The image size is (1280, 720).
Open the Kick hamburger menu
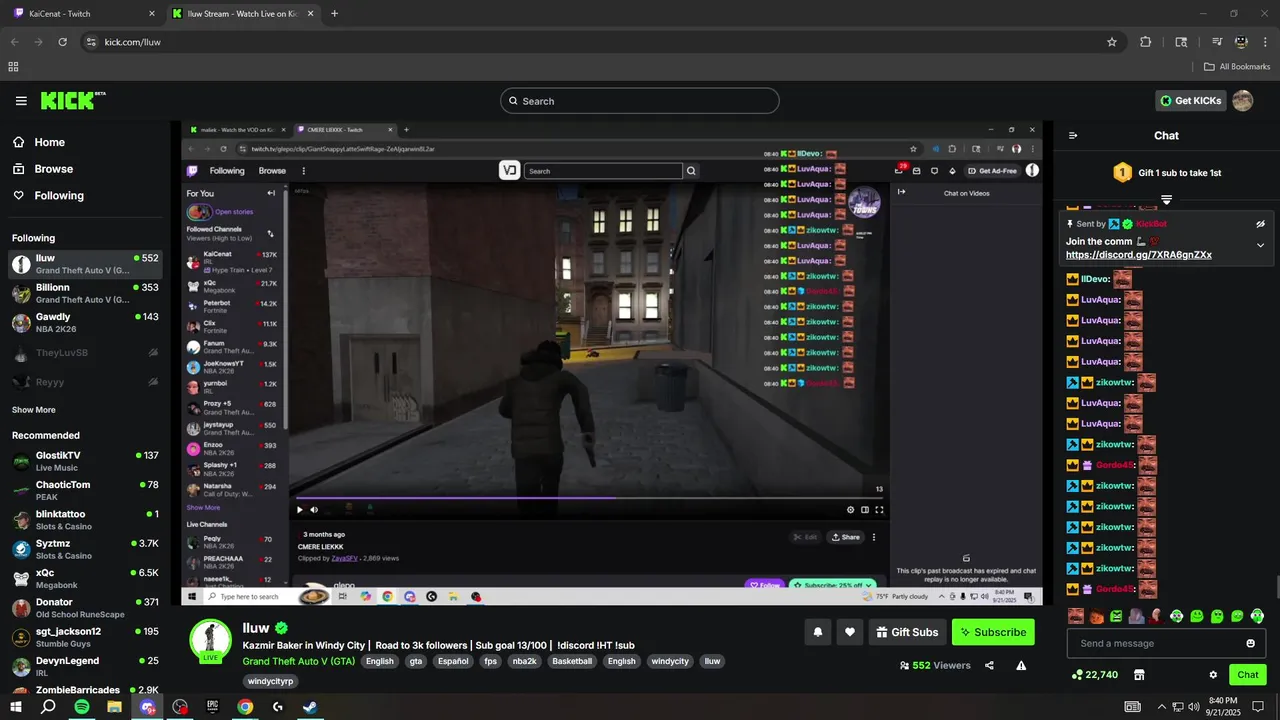pyautogui.click(x=21, y=101)
